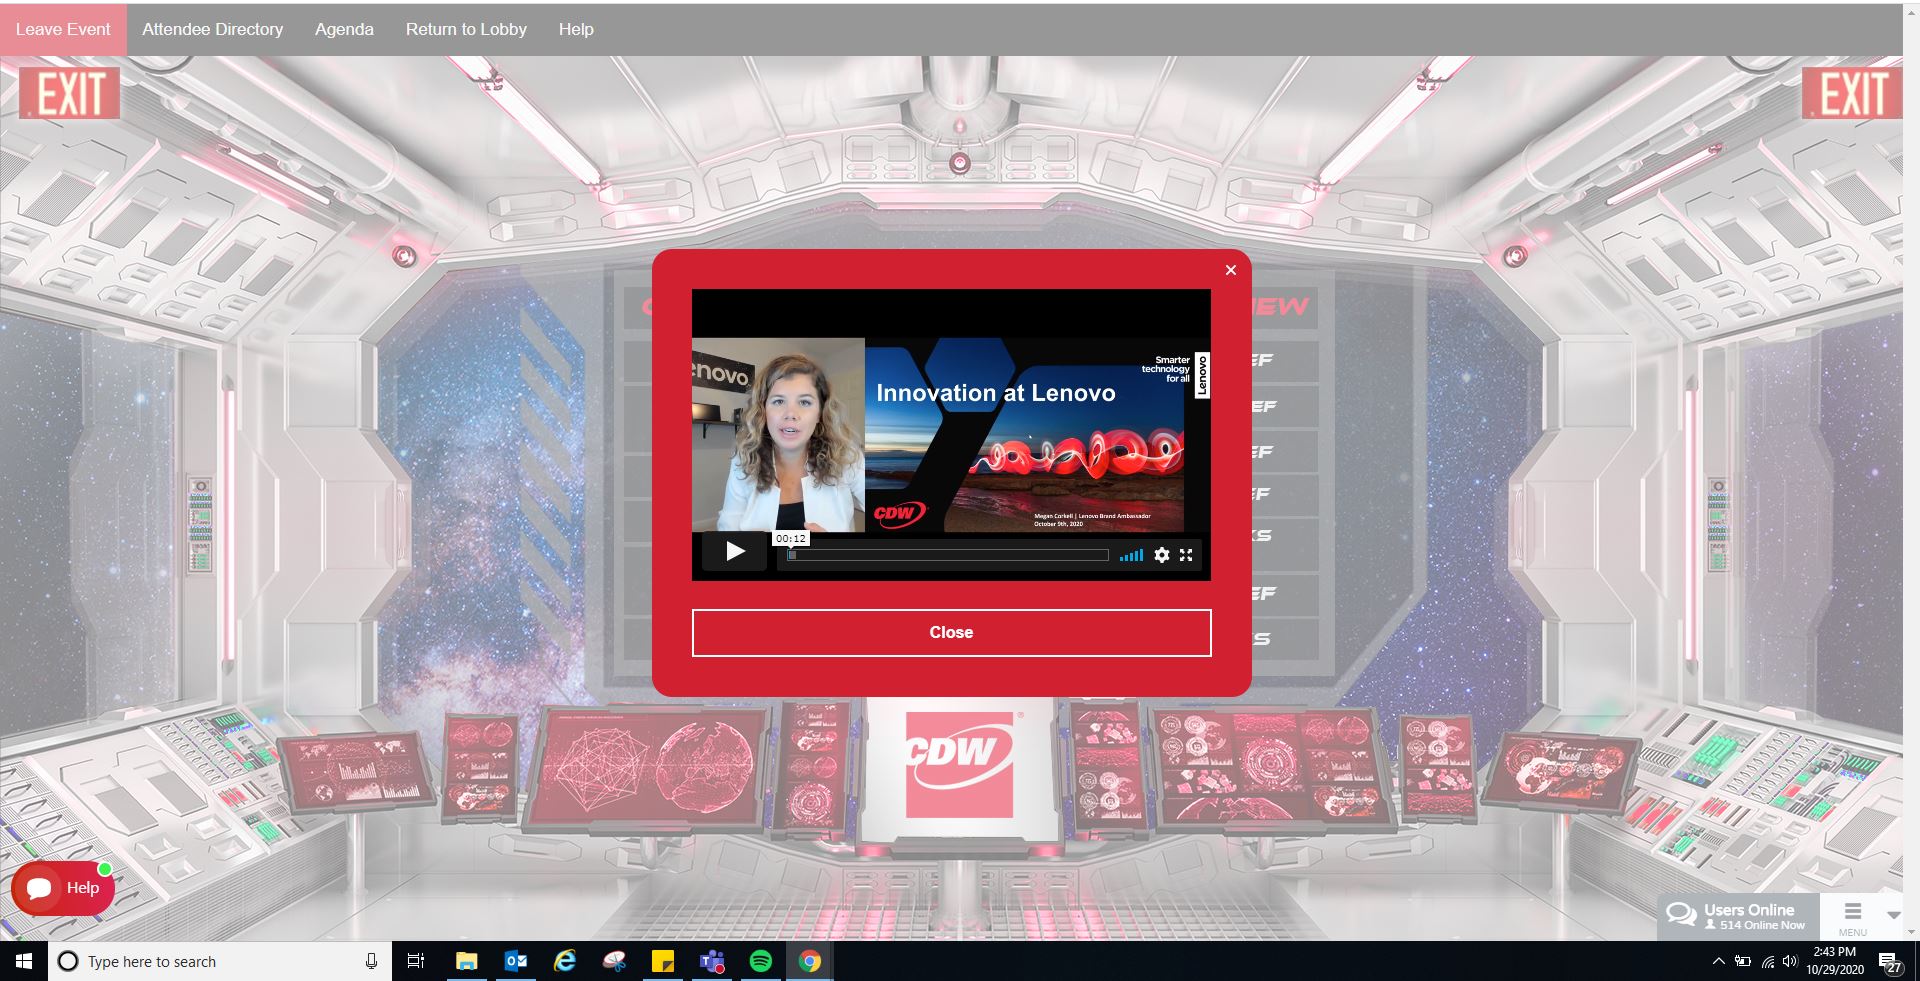Click the video progress bar
Image resolution: width=1920 pixels, height=981 pixels.
point(948,555)
